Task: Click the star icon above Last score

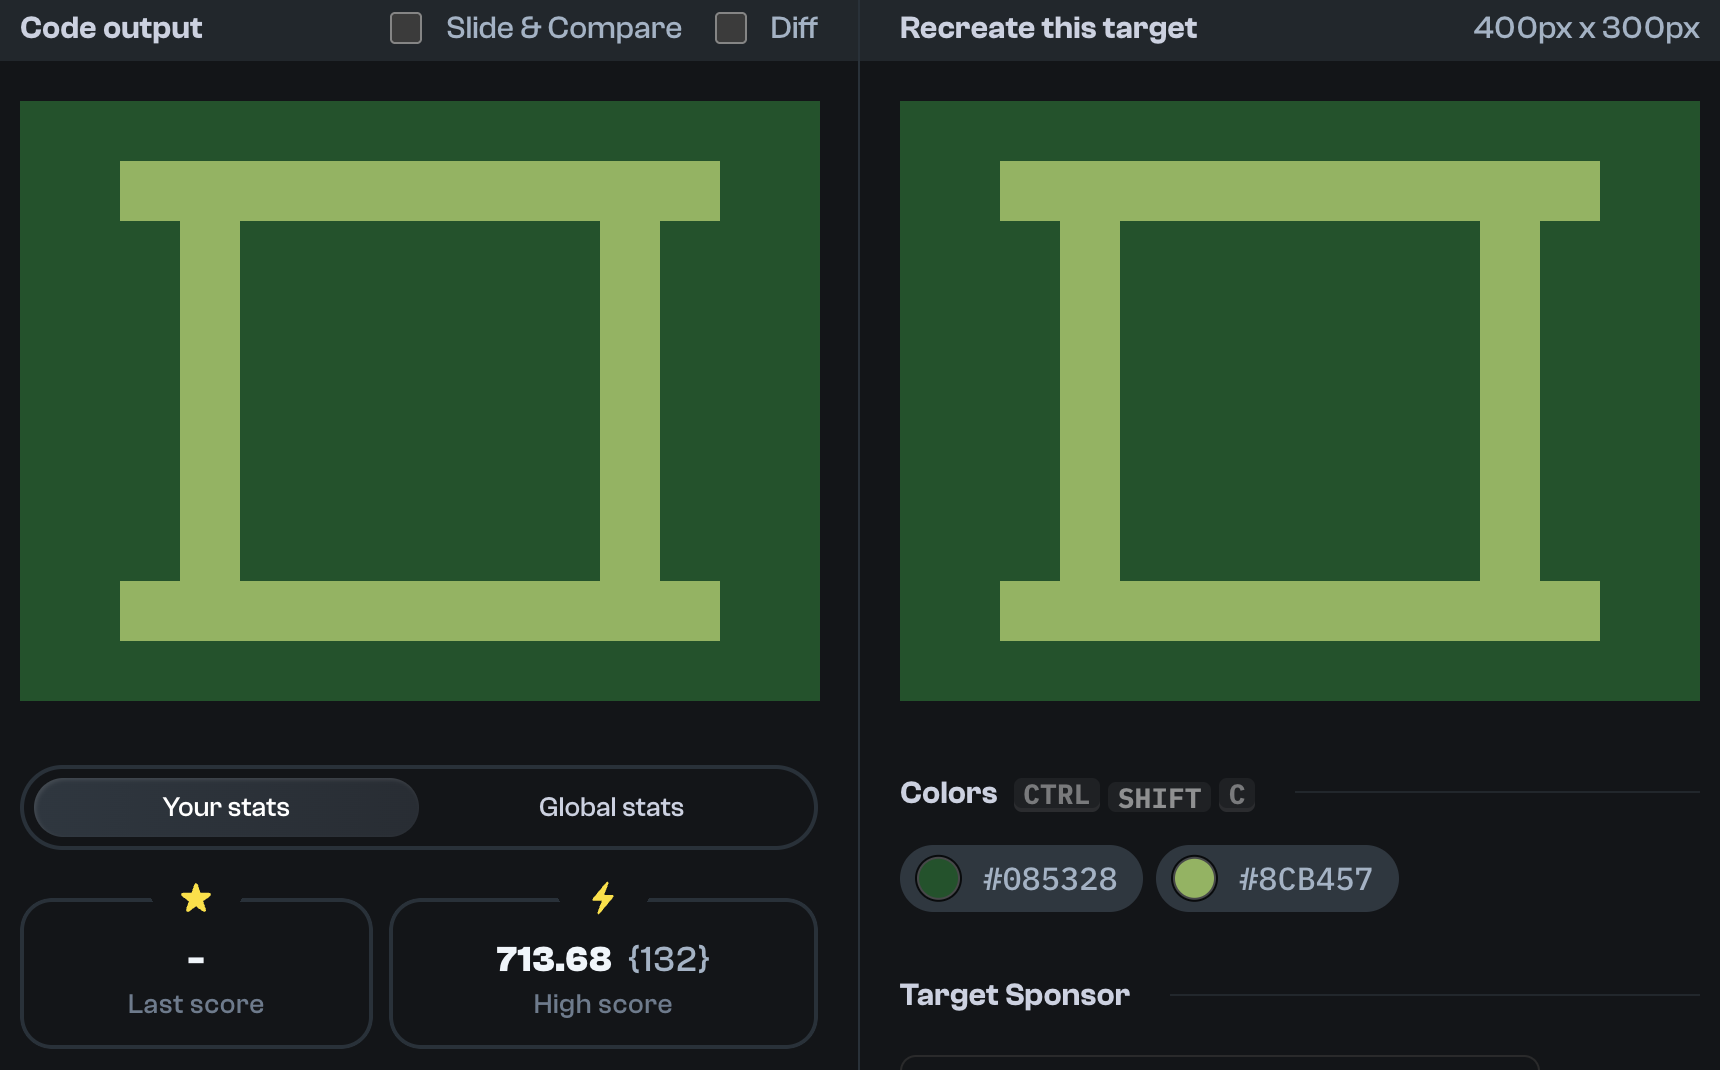Action: [x=196, y=897]
